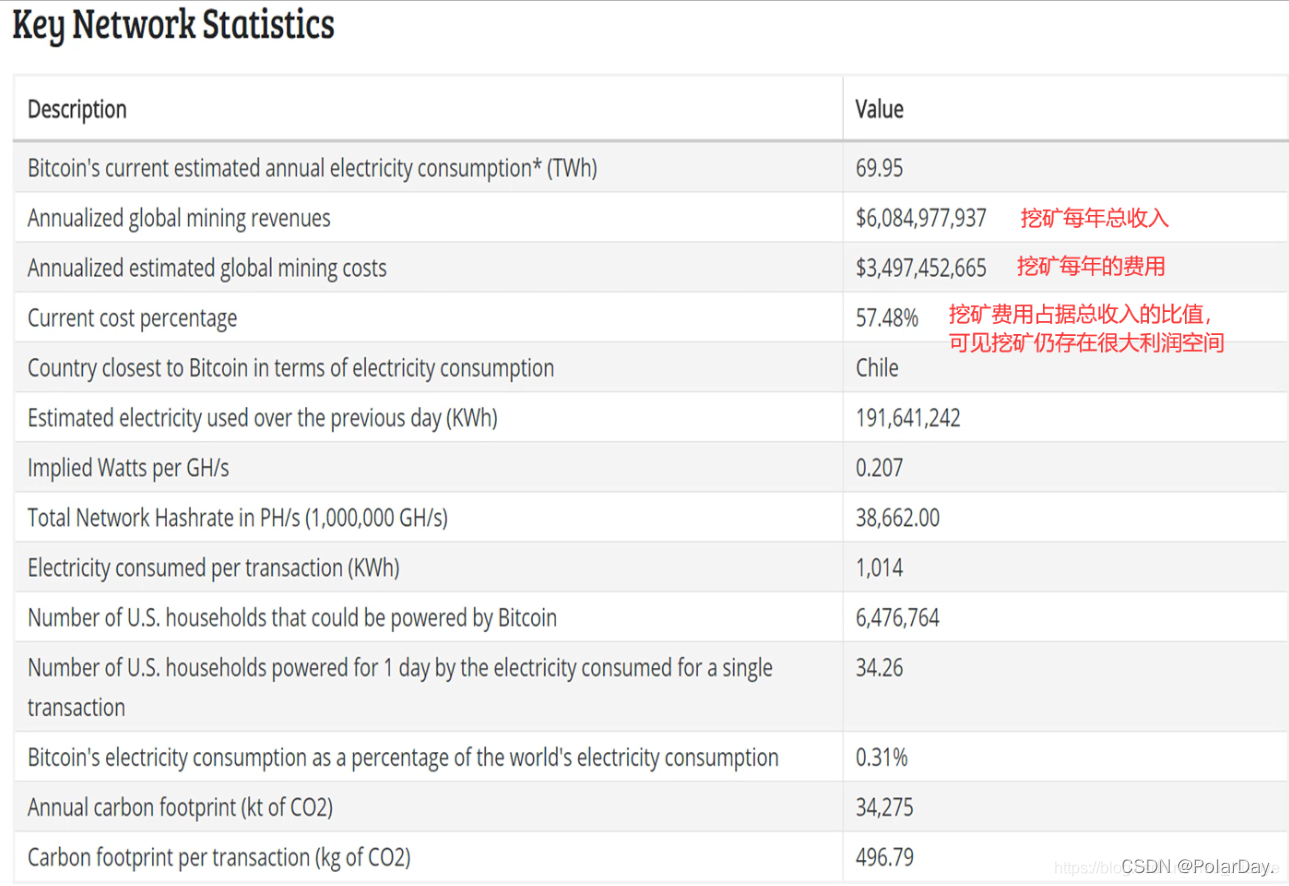Image resolution: width=1289 pixels, height=886 pixels.
Task: Click the value 0.207
Action: [x=879, y=468]
